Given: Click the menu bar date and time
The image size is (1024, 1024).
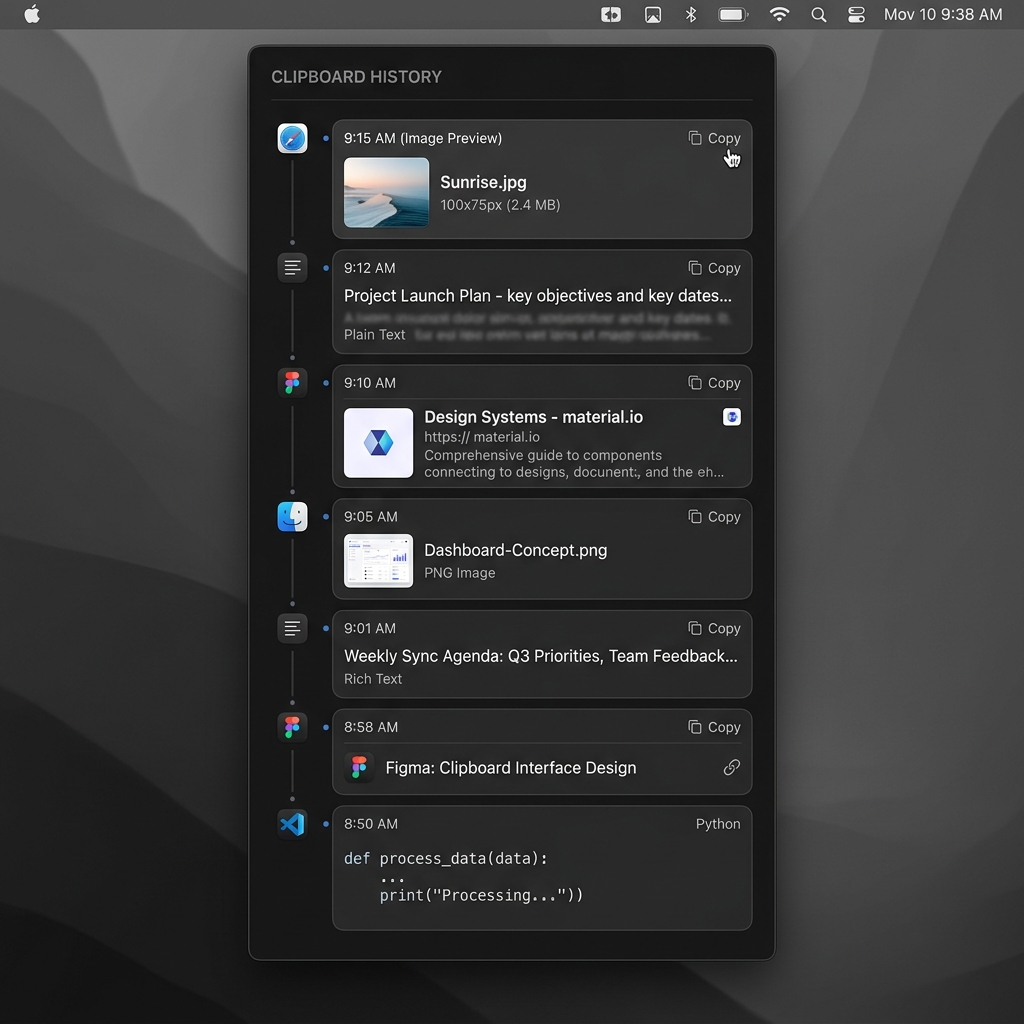Looking at the screenshot, I should pyautogui.click(x=942, y=14).
